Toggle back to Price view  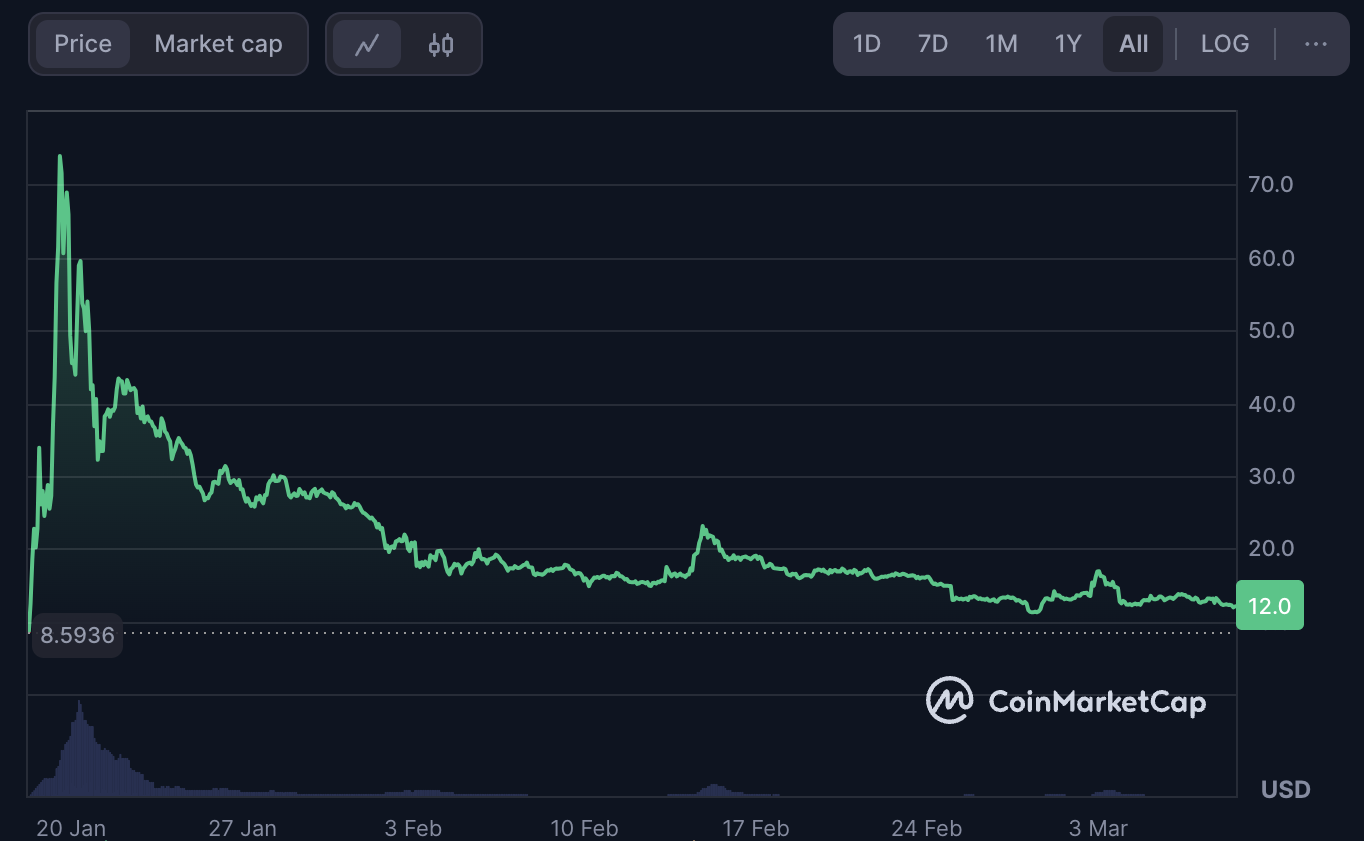83,44
